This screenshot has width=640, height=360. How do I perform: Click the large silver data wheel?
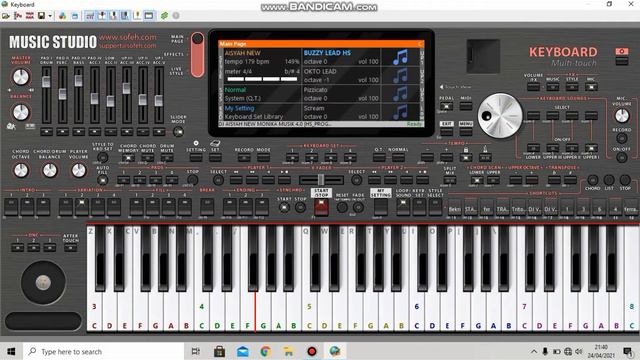click(x=500, y=116)
